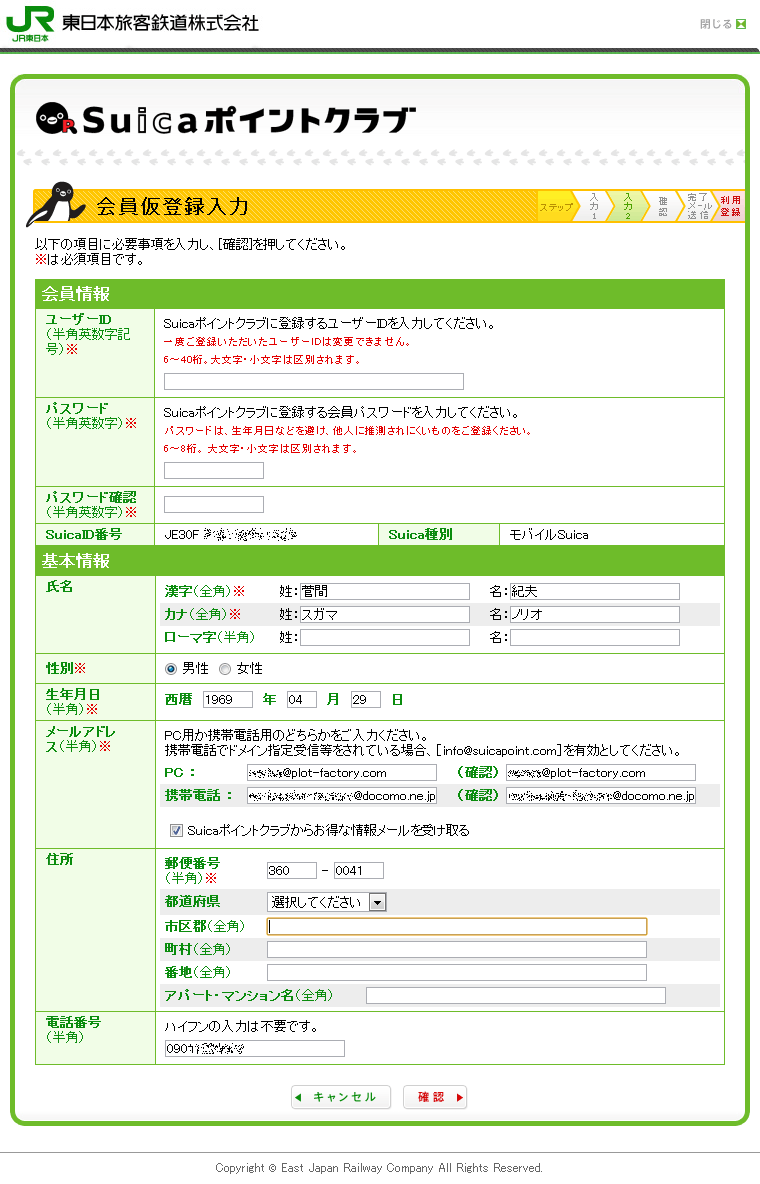Image resolution: width=760 pixels, height=1184 pixels.
Task: Click the 入力2 step indicator
Action: pyautogui.click(x=627, y=206)
